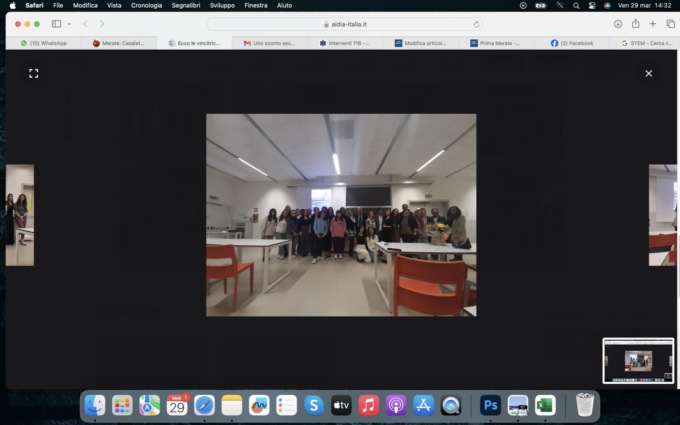Click the aidia-italia.it address field
The image size is (680, 425).
[x=345, y=24]
